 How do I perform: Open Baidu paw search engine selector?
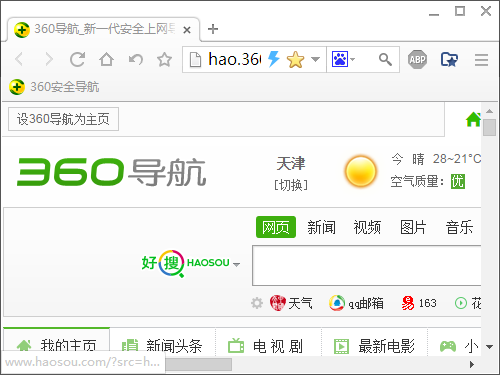click(x=343, y=60)
